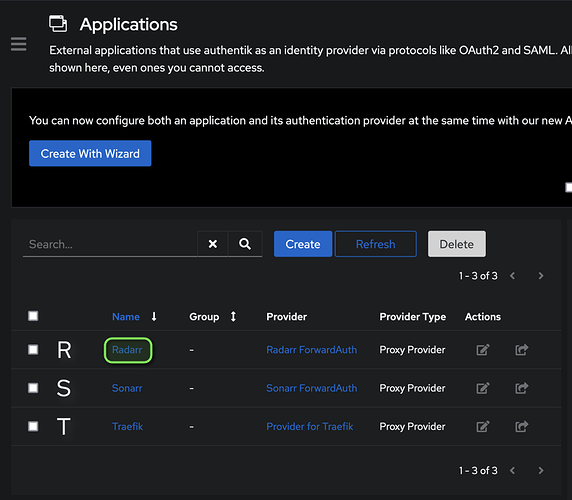
Task: Focus the Search input field
Action: click(x=110, y=244)
